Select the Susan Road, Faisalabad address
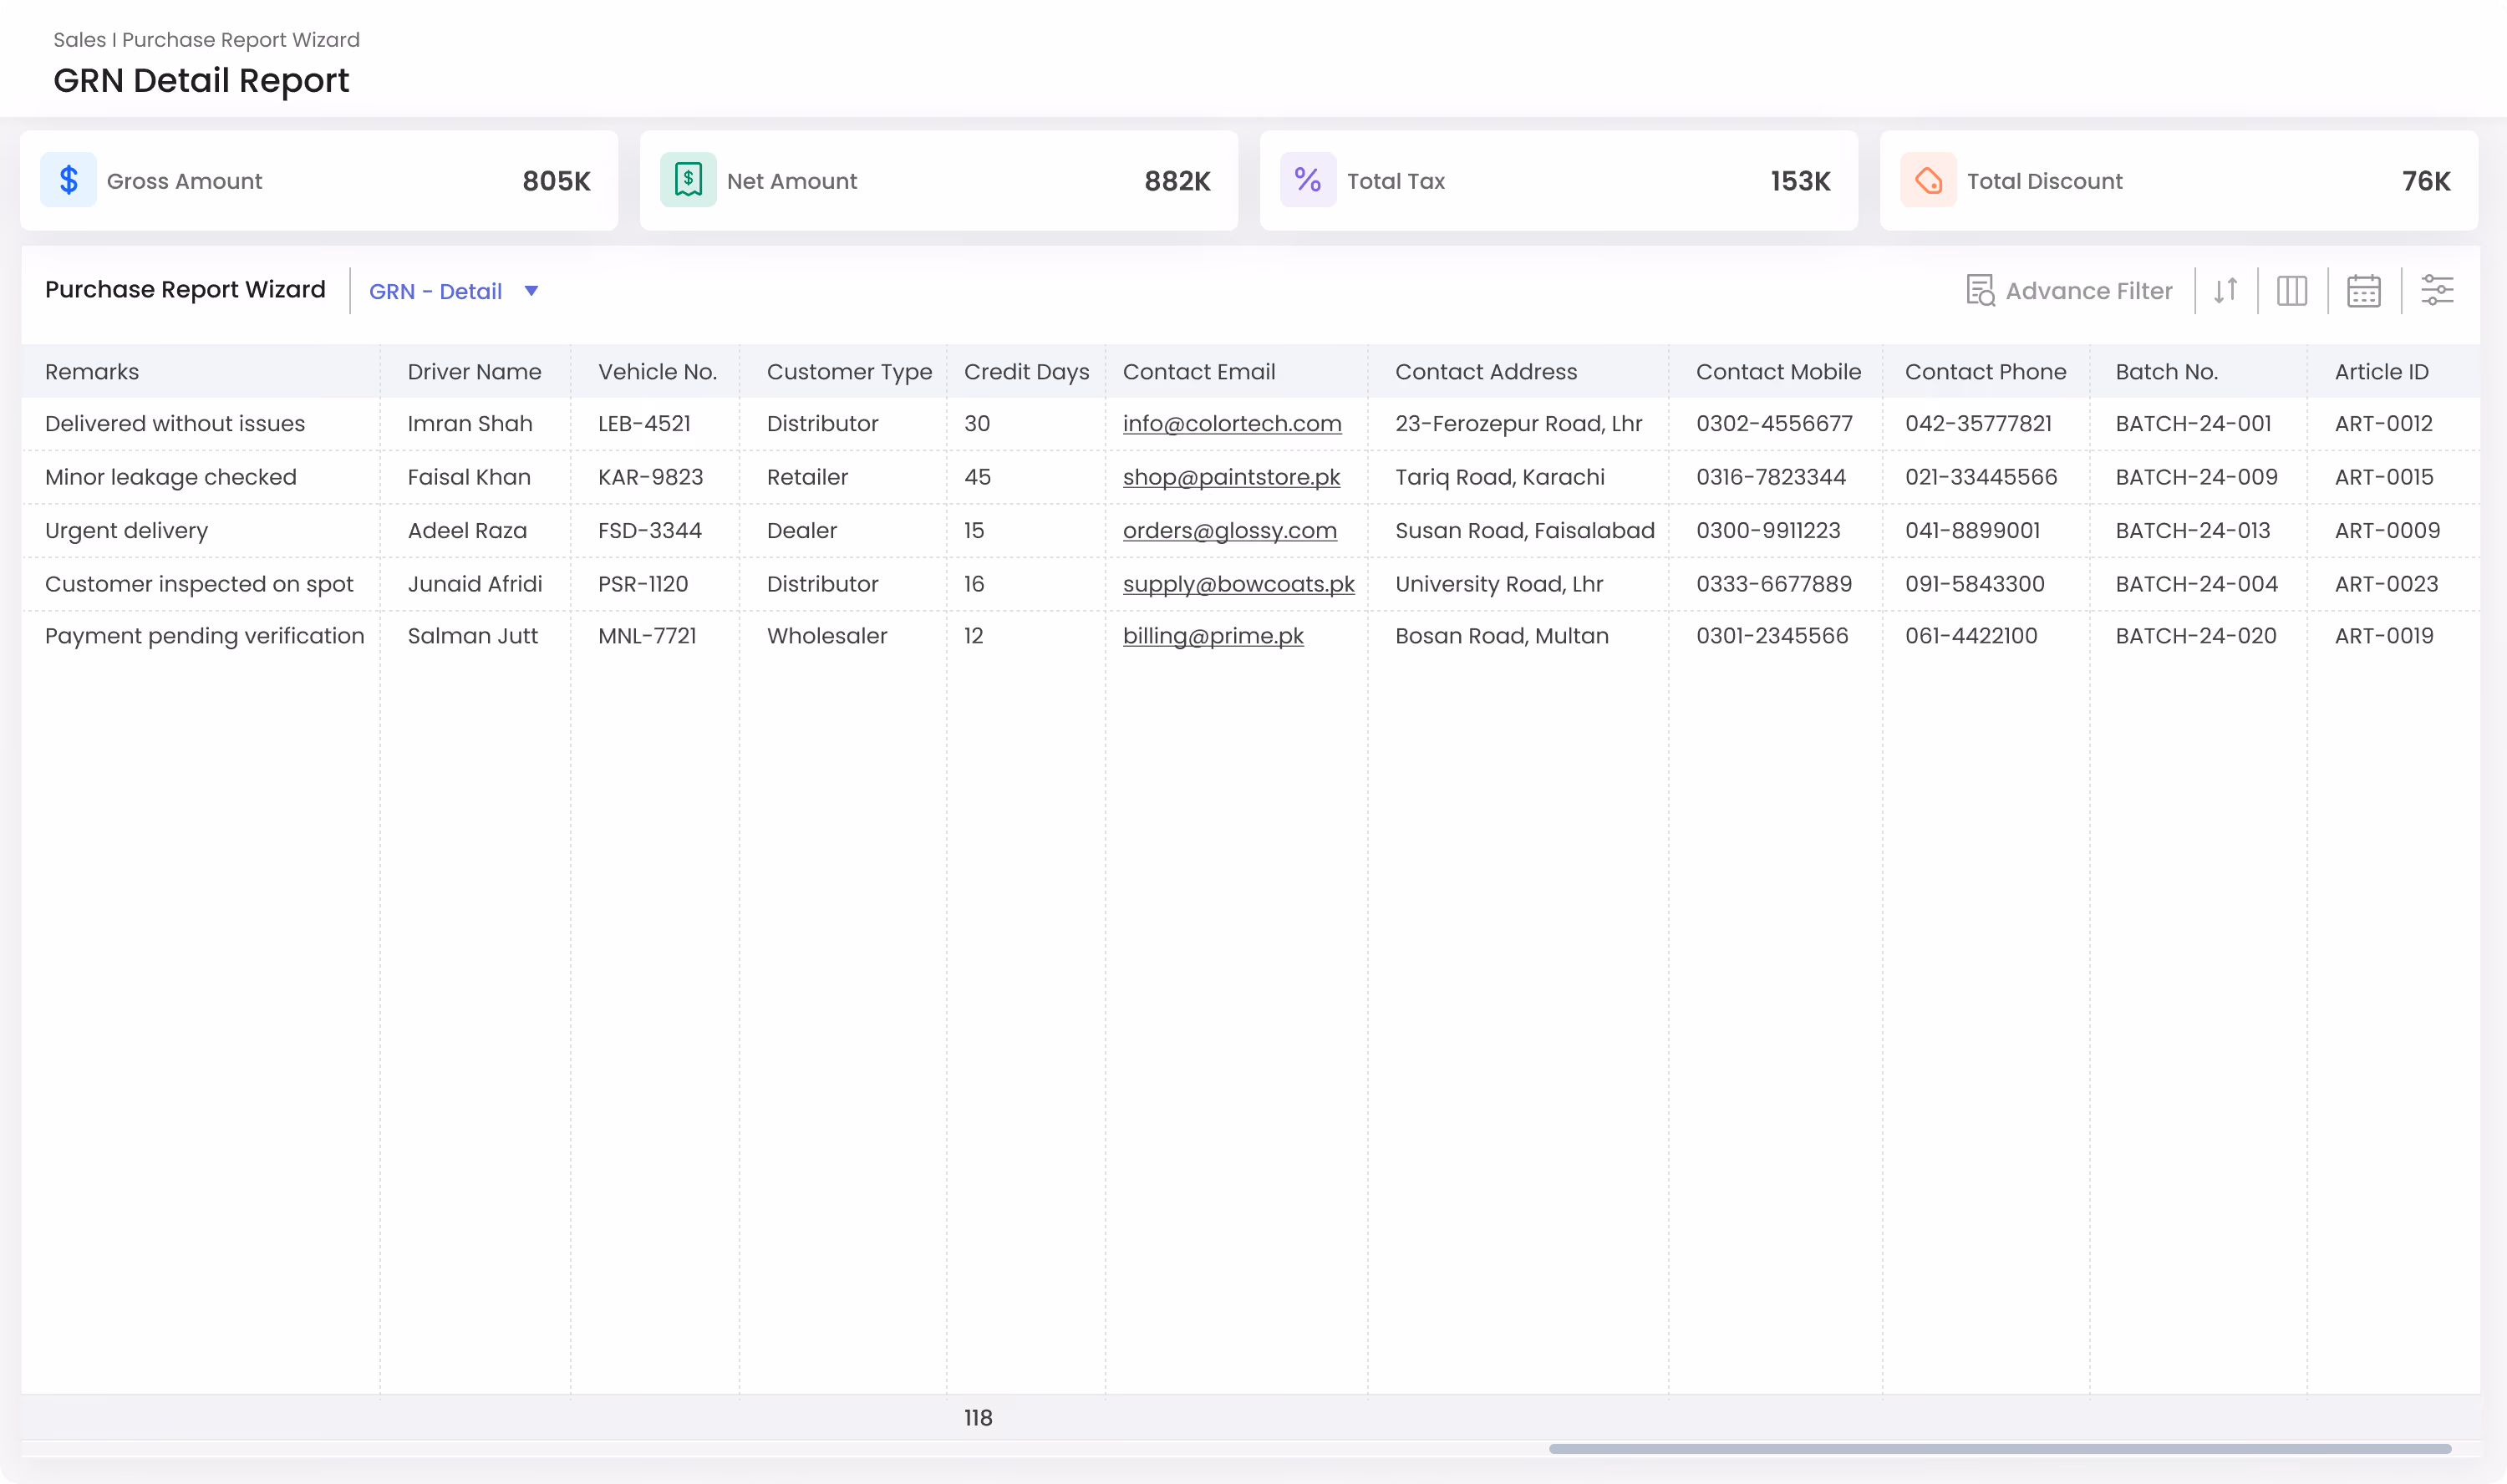This screenshot has height=1484, width=2507. point(1525,530)
